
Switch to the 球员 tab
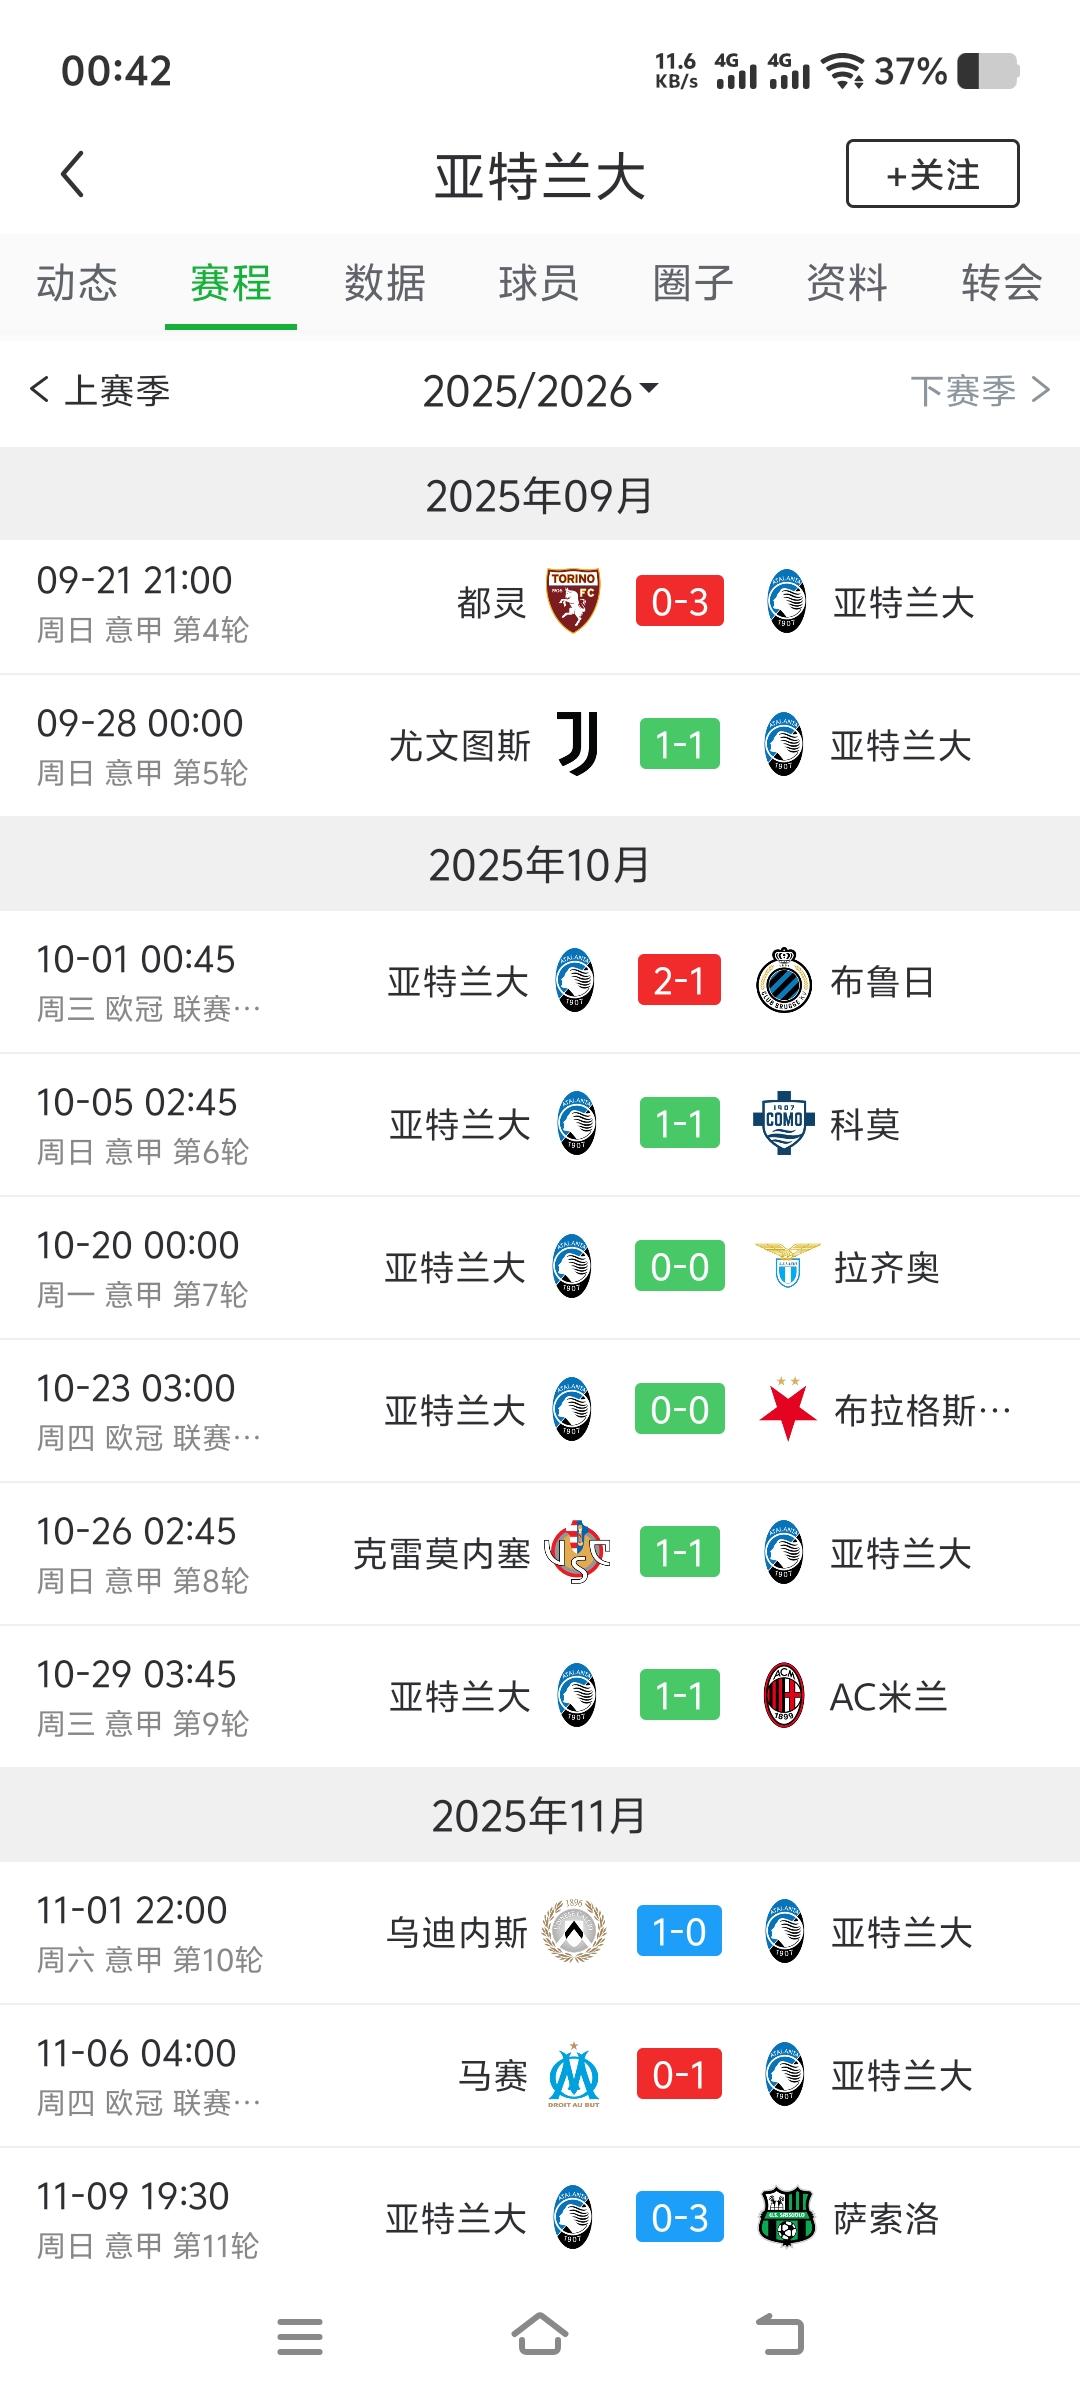click(x=539, y=283)
